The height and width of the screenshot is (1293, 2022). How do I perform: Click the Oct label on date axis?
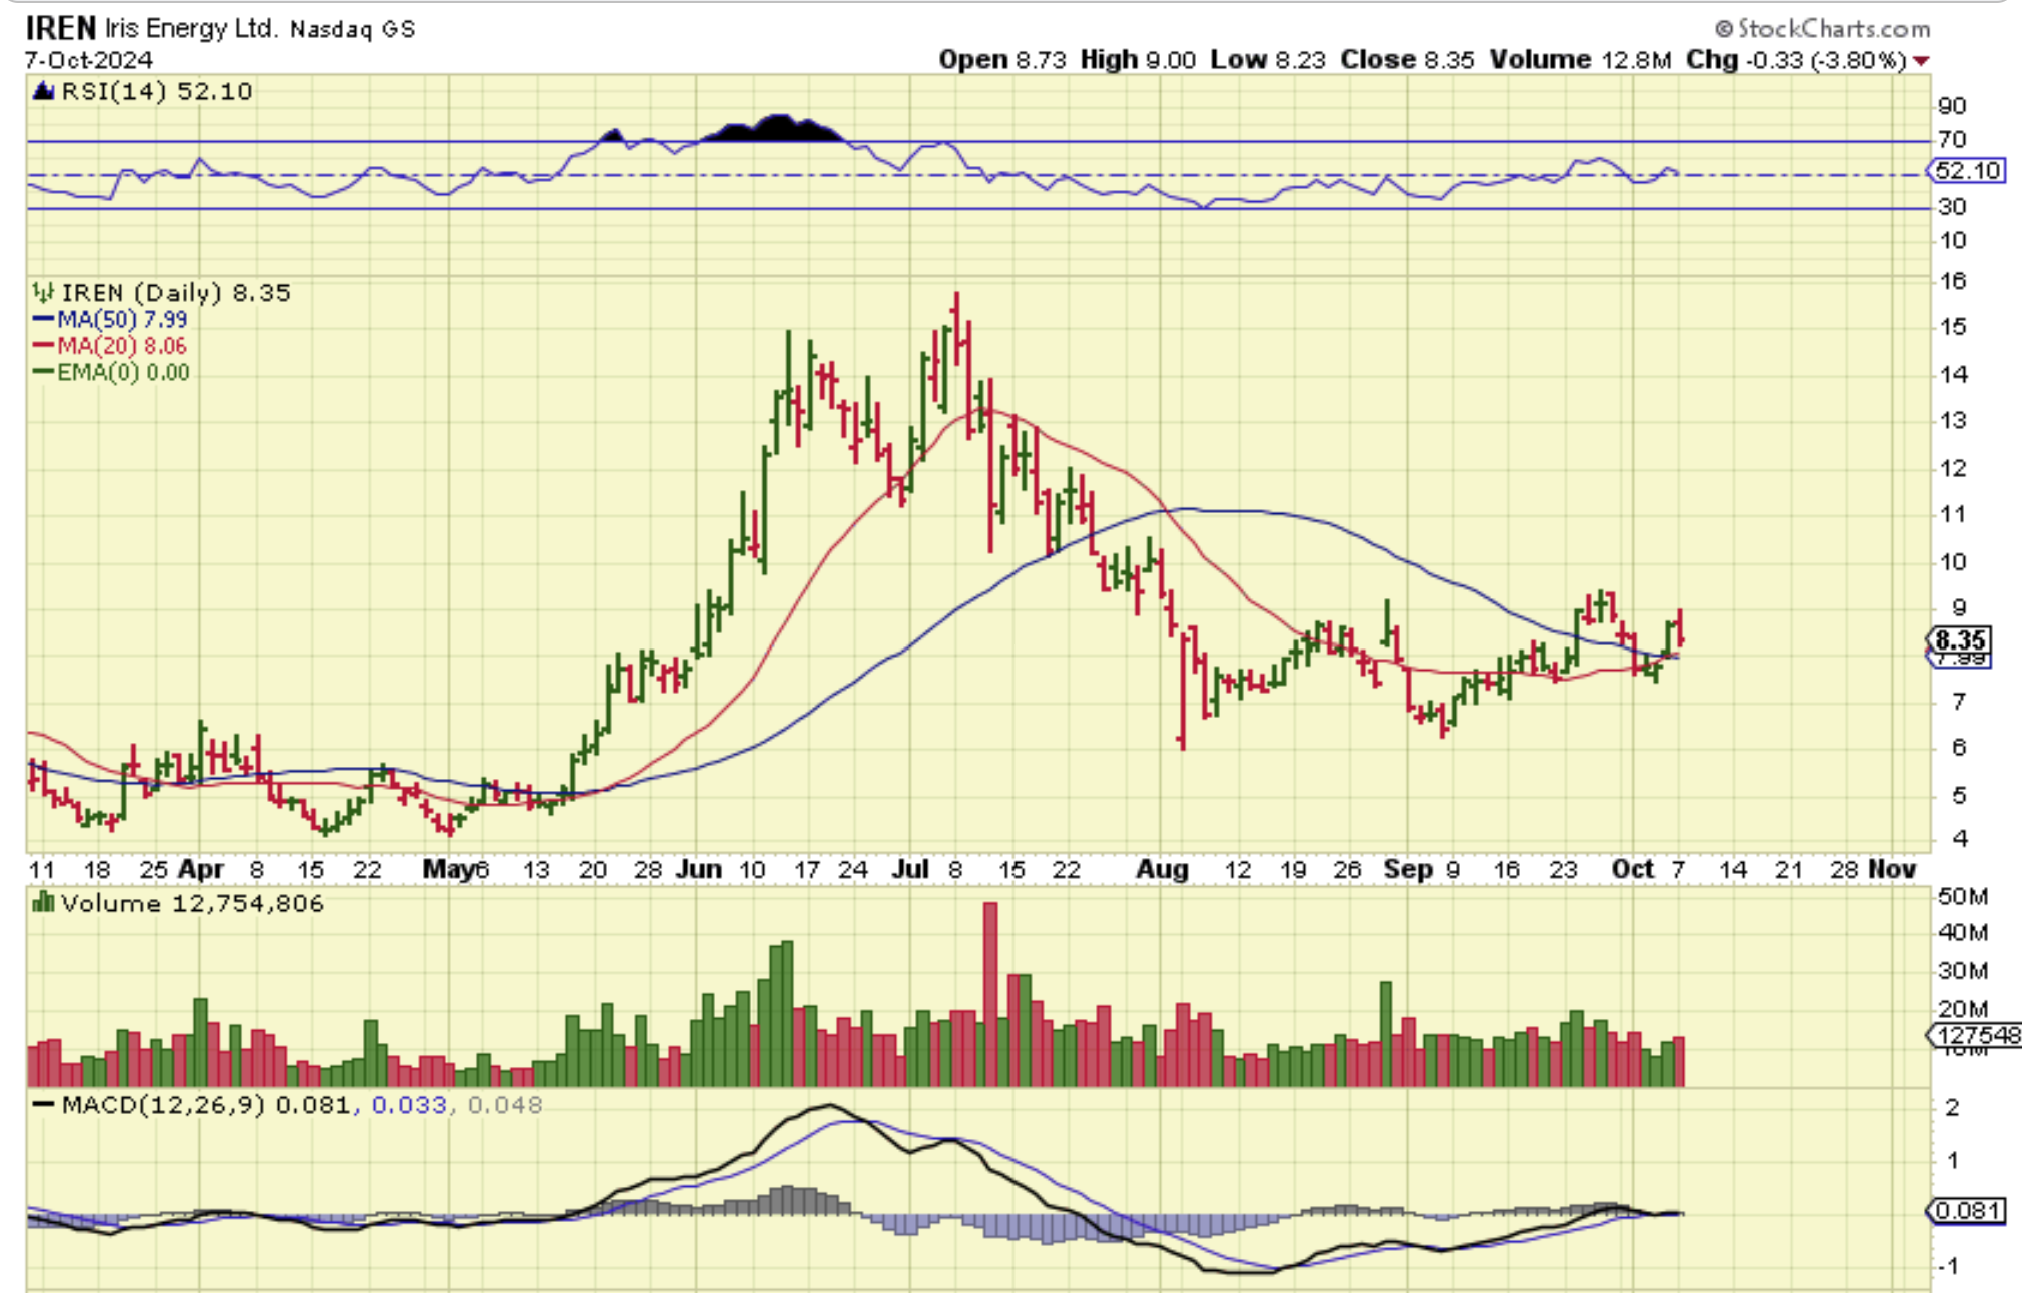(1632, 869)
